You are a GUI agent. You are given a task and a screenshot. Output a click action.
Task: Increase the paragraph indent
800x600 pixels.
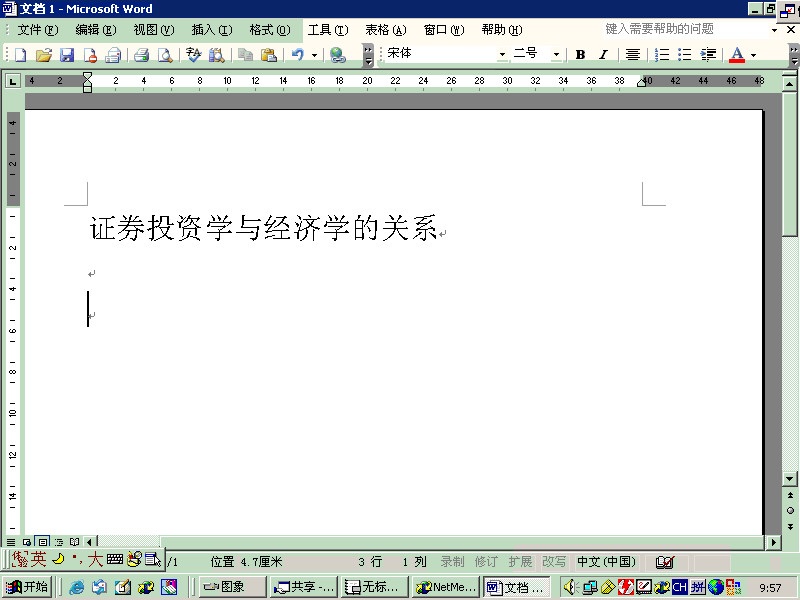(x=708, y=55)
